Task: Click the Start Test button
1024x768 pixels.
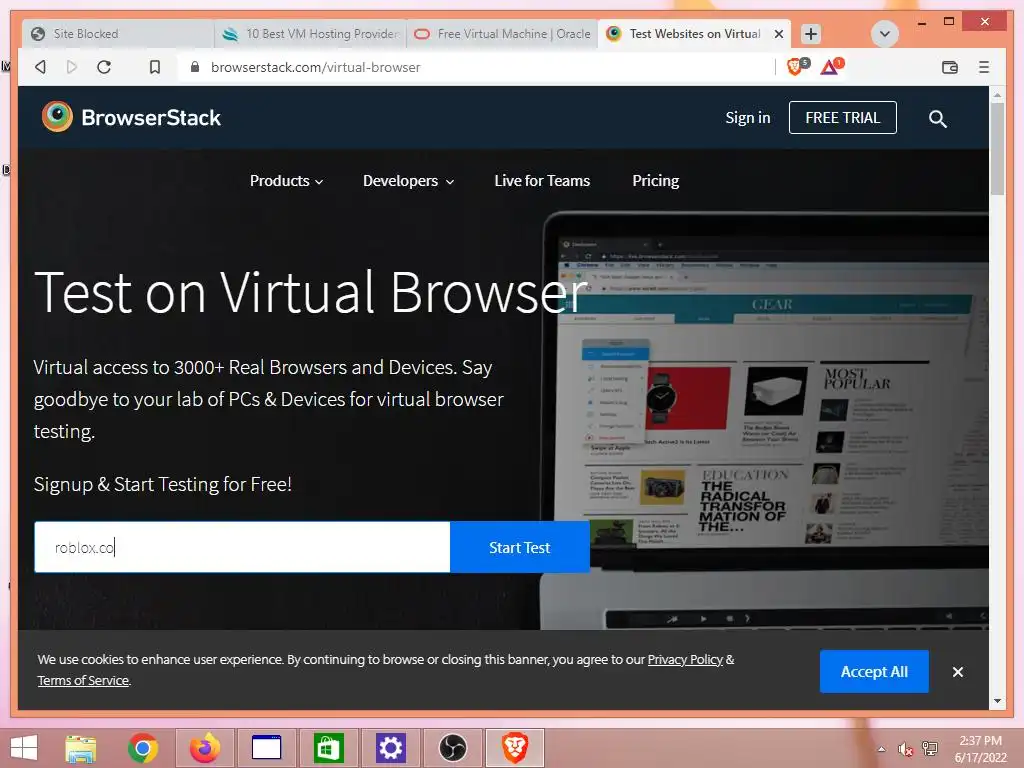Action: [x=520, y=547]
